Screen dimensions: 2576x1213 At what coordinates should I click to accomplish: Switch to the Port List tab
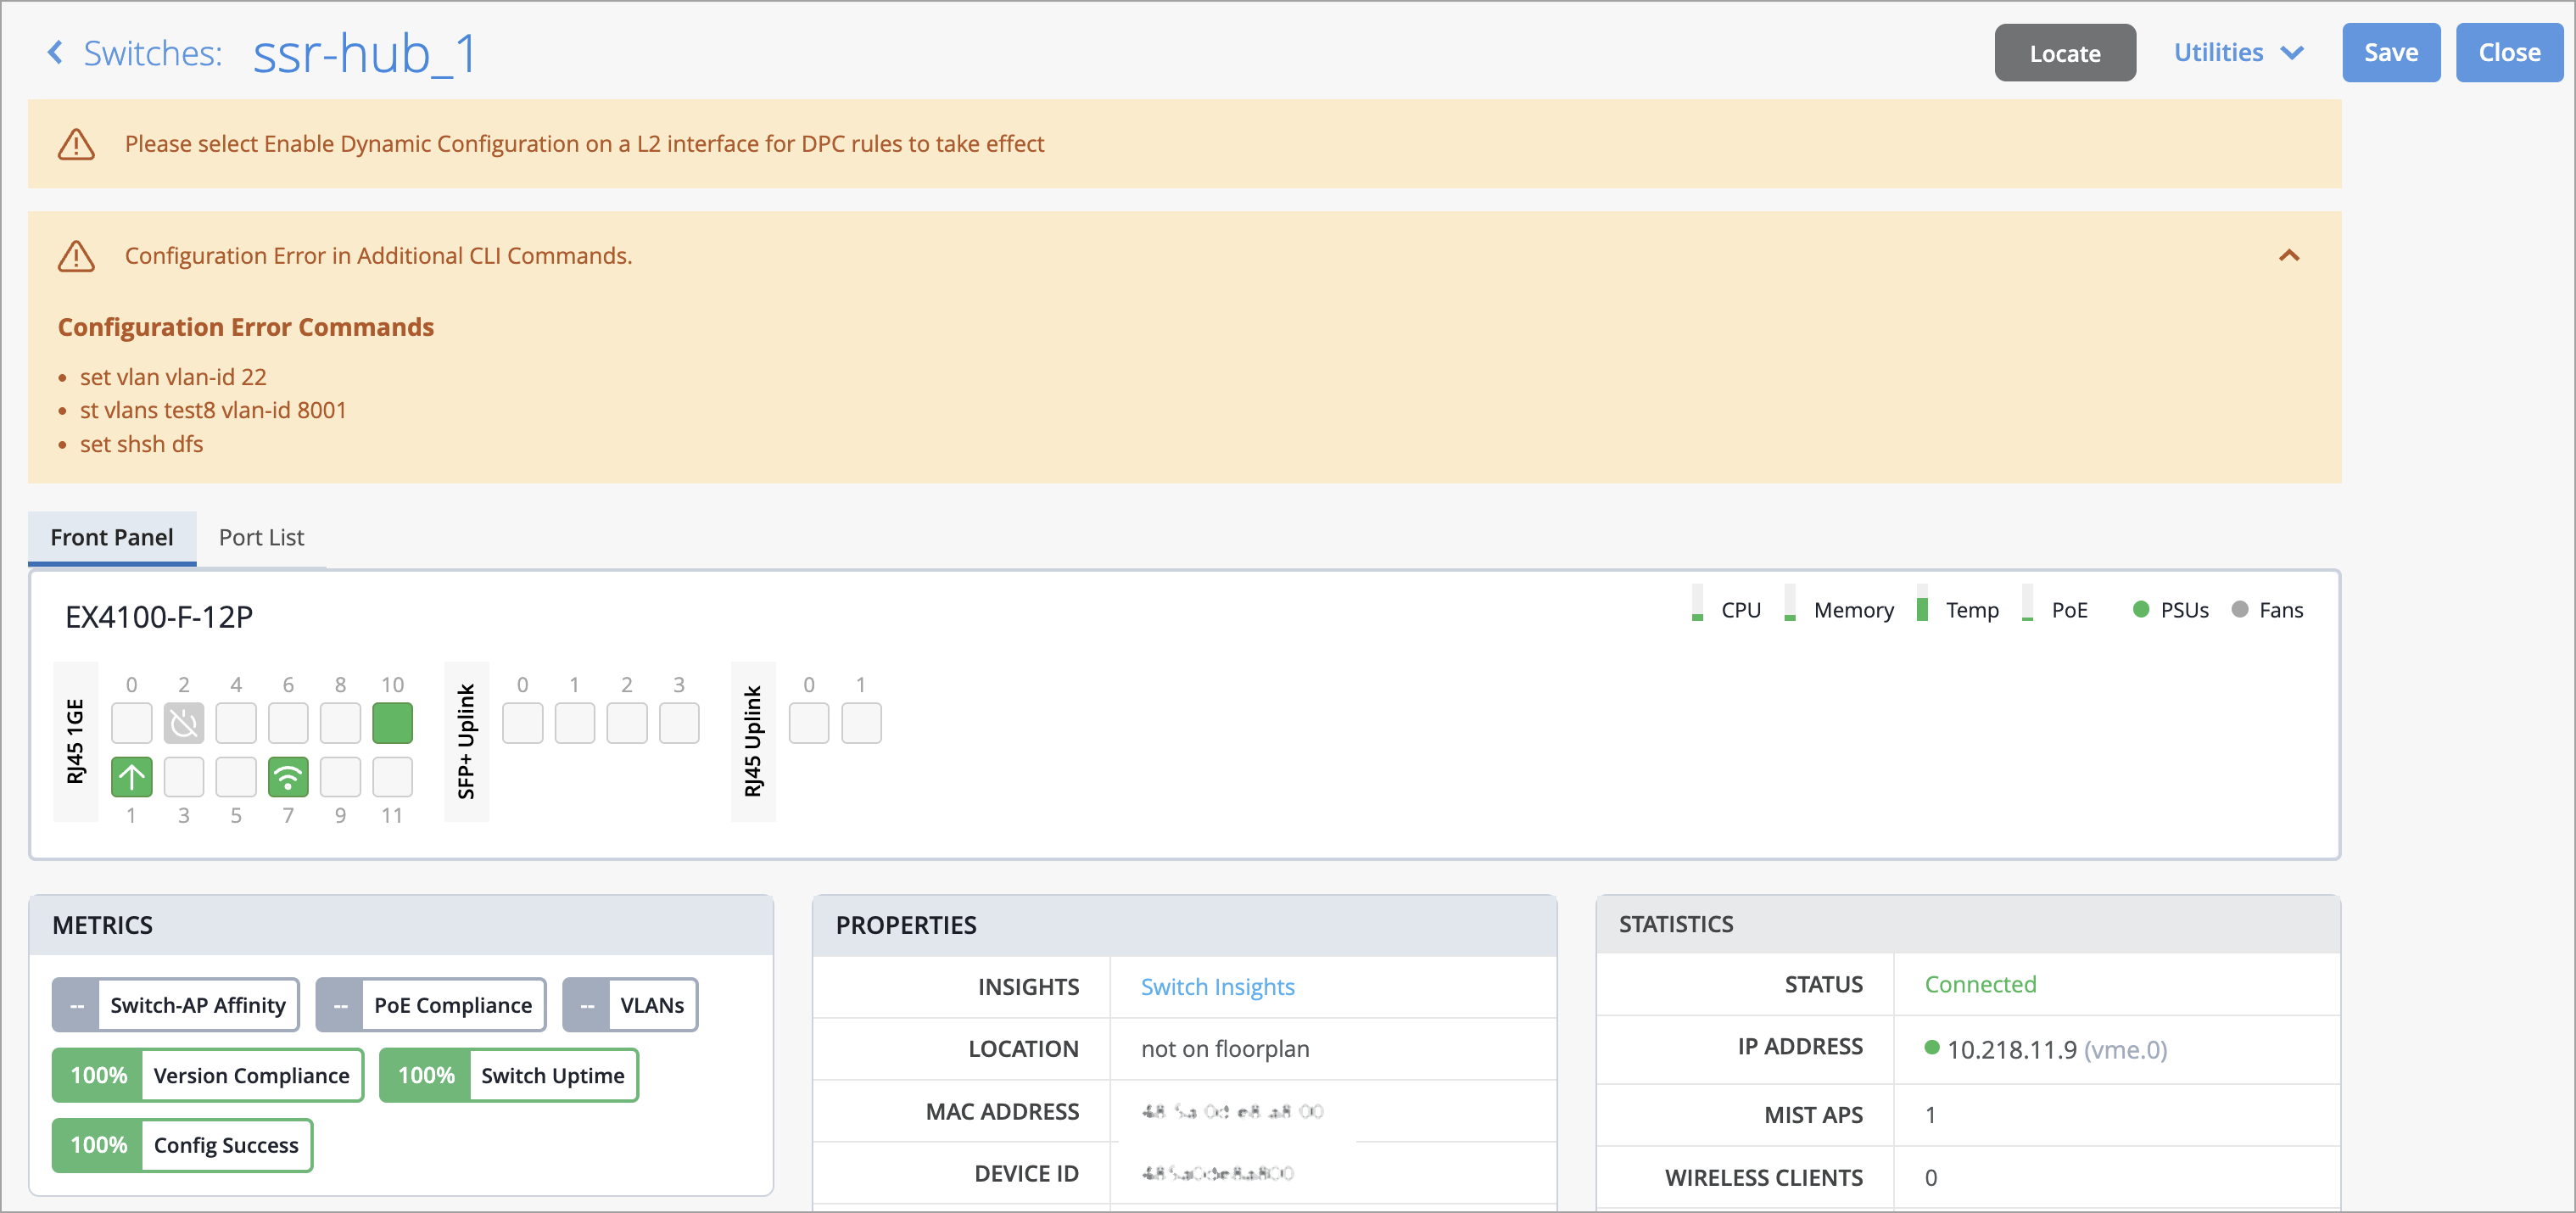(x=261, y=537)
